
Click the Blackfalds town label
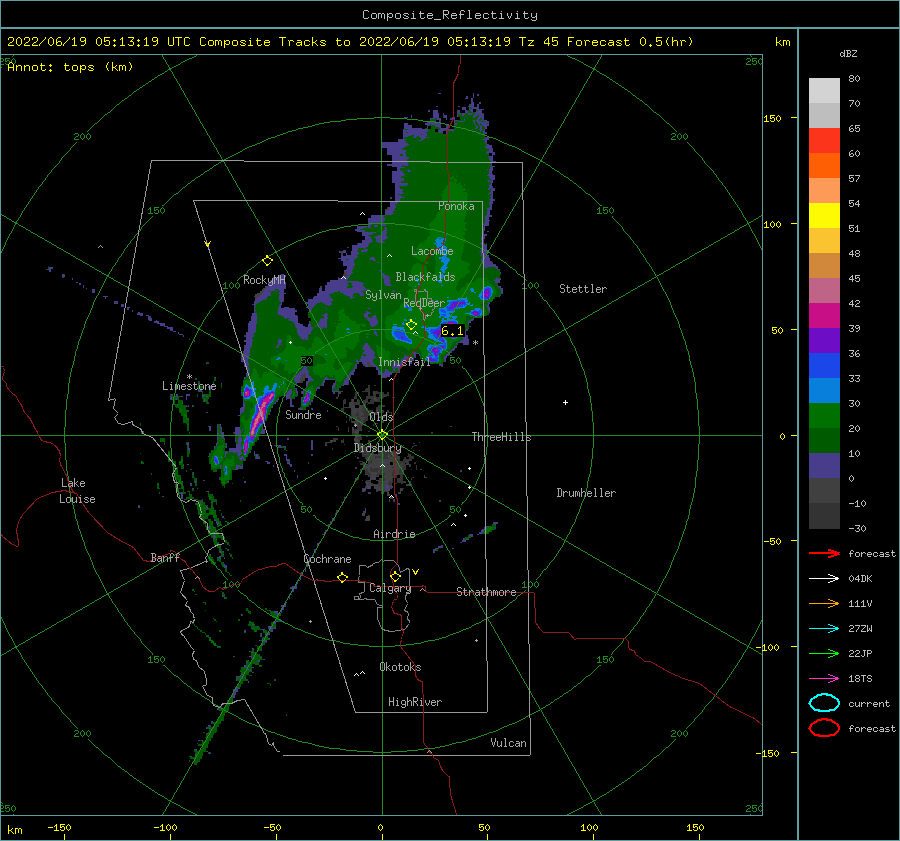click(425, 277)
